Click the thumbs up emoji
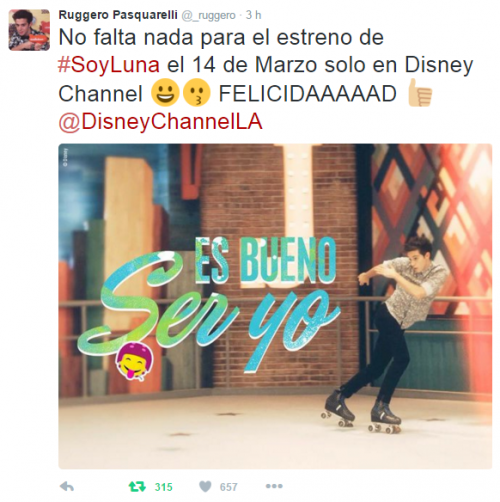The height and width of the screenshot is (502, 500). pos(420,92)
